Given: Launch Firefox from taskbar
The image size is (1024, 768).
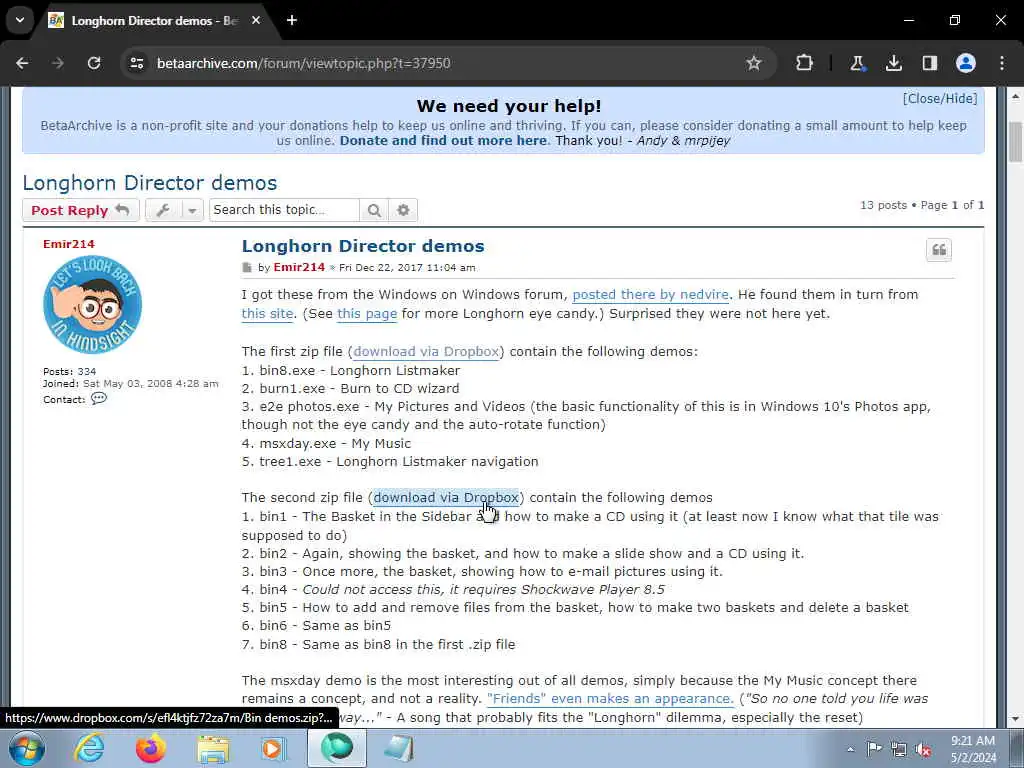Looking at the screenshot, I should pos(151,748).
